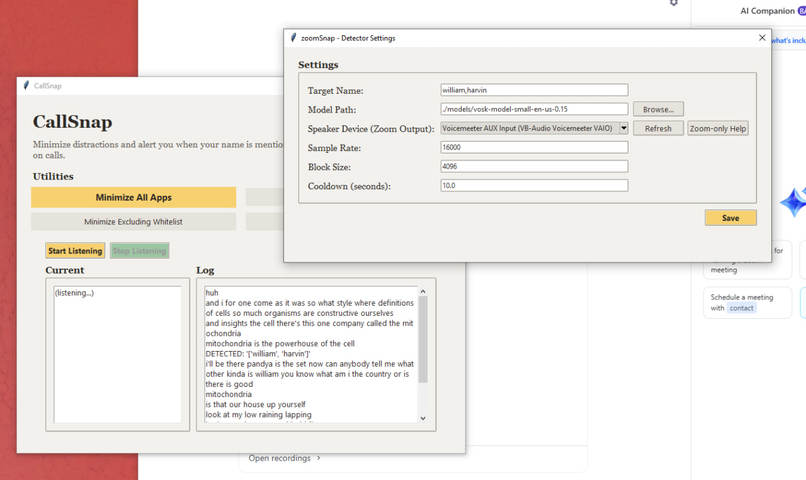Click the Schedule a meeting with contact card
This screenshot has height=480, width=806.
[x=747, y=303]
